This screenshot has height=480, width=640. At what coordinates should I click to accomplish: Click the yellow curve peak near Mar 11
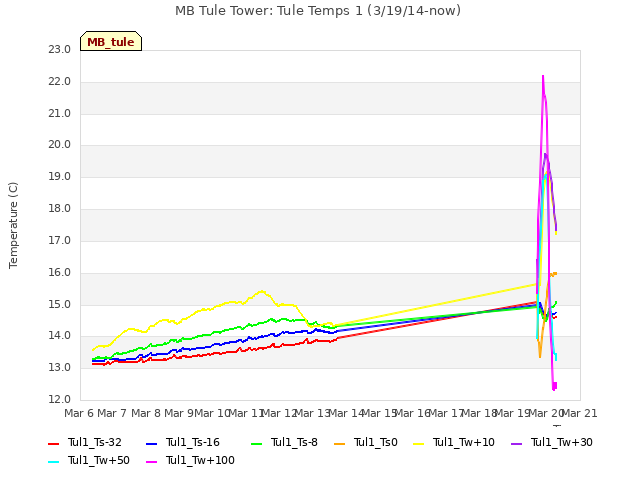(262, 291)
